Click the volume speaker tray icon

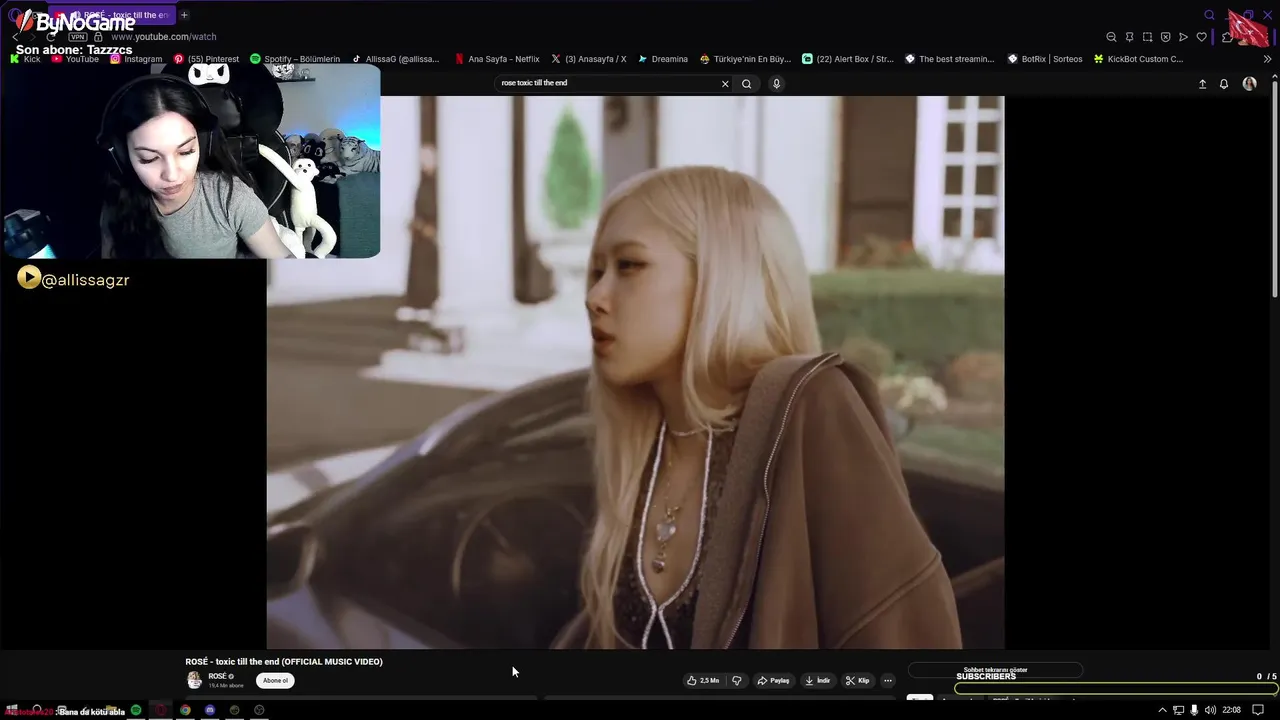coord(1210,710)
